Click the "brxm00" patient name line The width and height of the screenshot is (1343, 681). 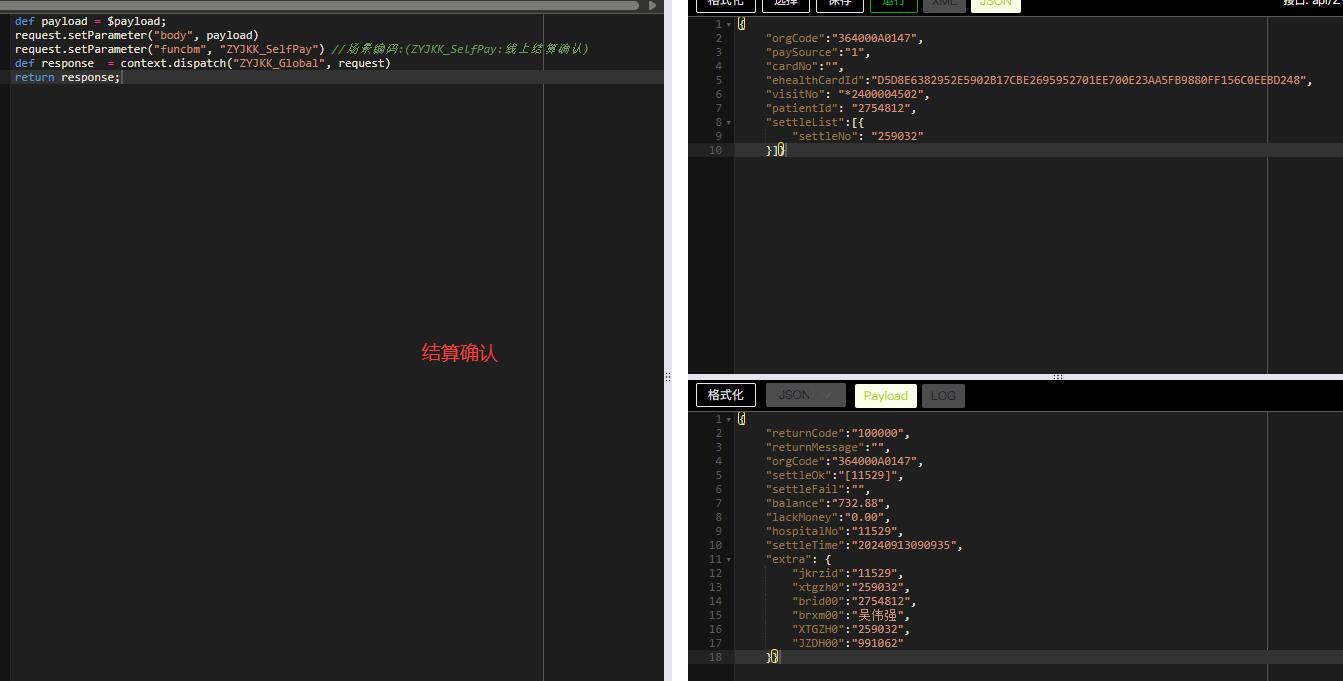pos(851,616)
